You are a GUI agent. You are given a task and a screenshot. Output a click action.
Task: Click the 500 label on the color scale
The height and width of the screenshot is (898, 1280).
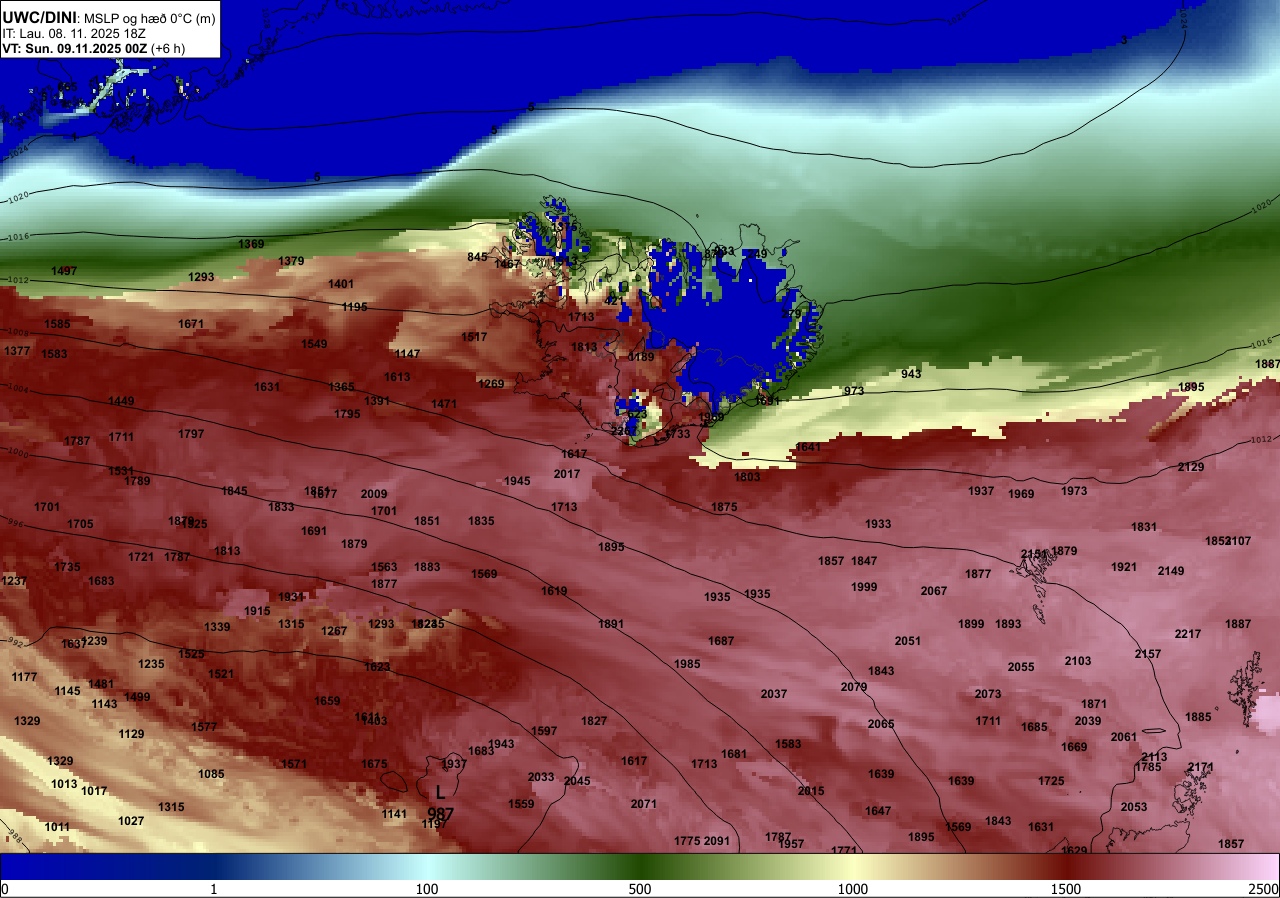point(640,889)
